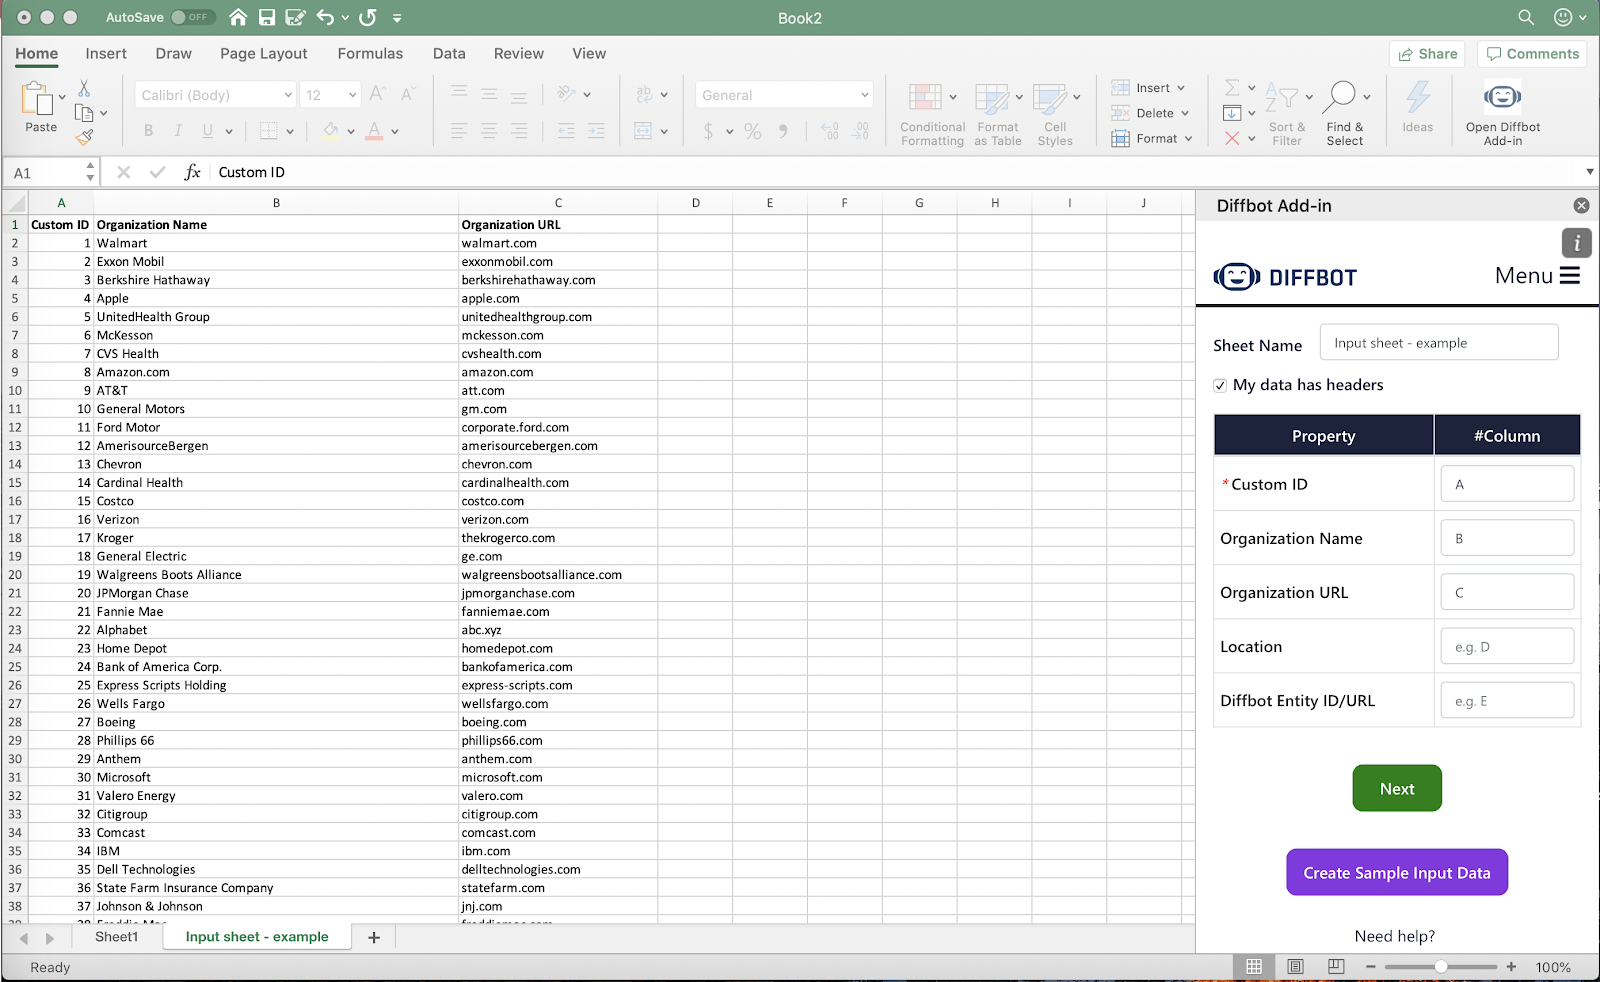The width and height of the screenshot is (1600, 982).
Task: Click the AutoSum sigma icon
Action: click(x=1232, y=88)
